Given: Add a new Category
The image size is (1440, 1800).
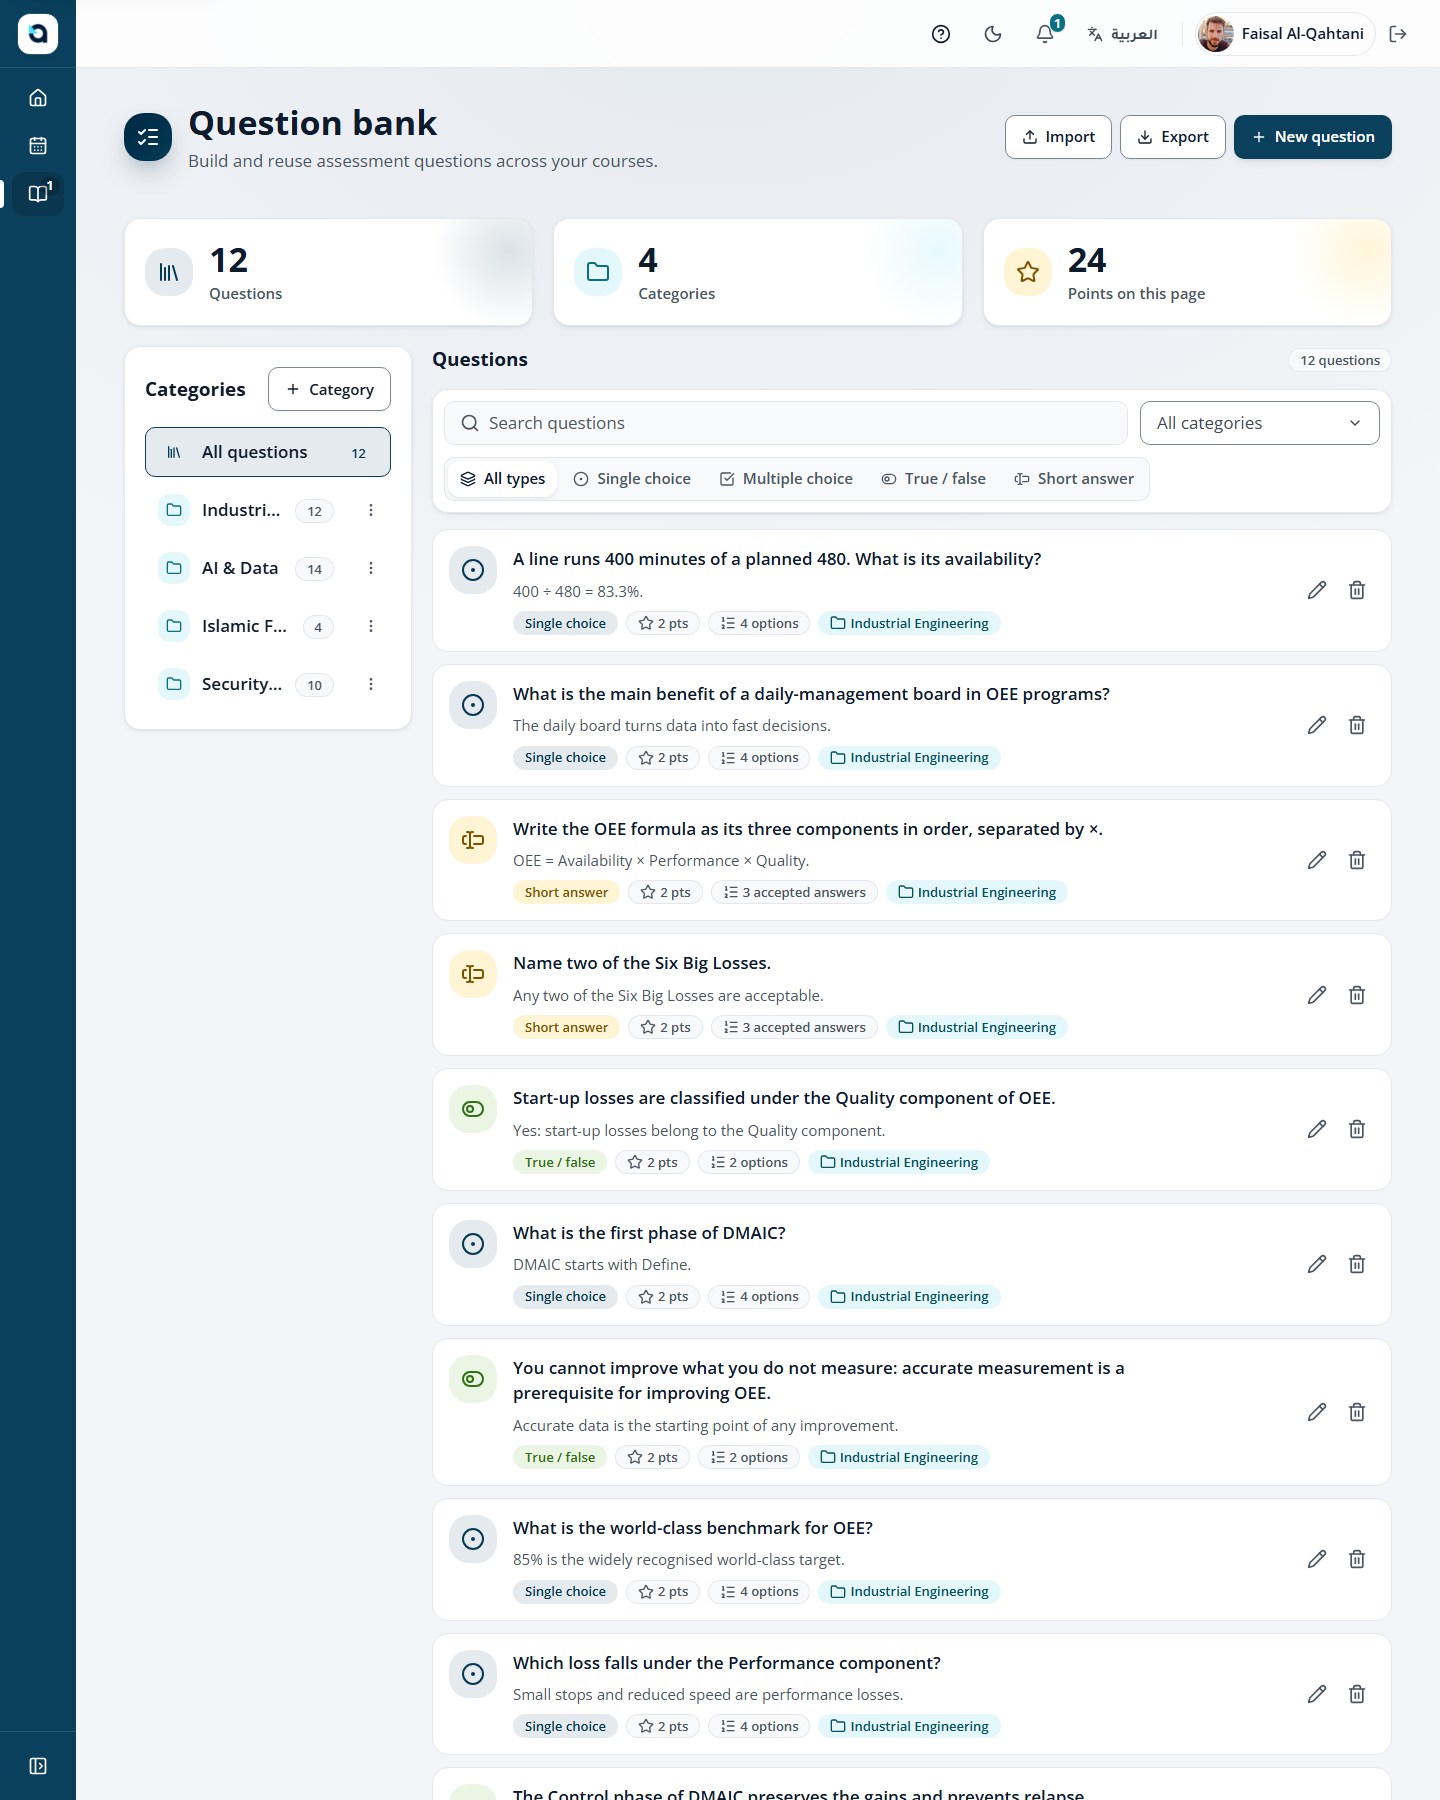Looking at the screenshot, I should 329,389.
